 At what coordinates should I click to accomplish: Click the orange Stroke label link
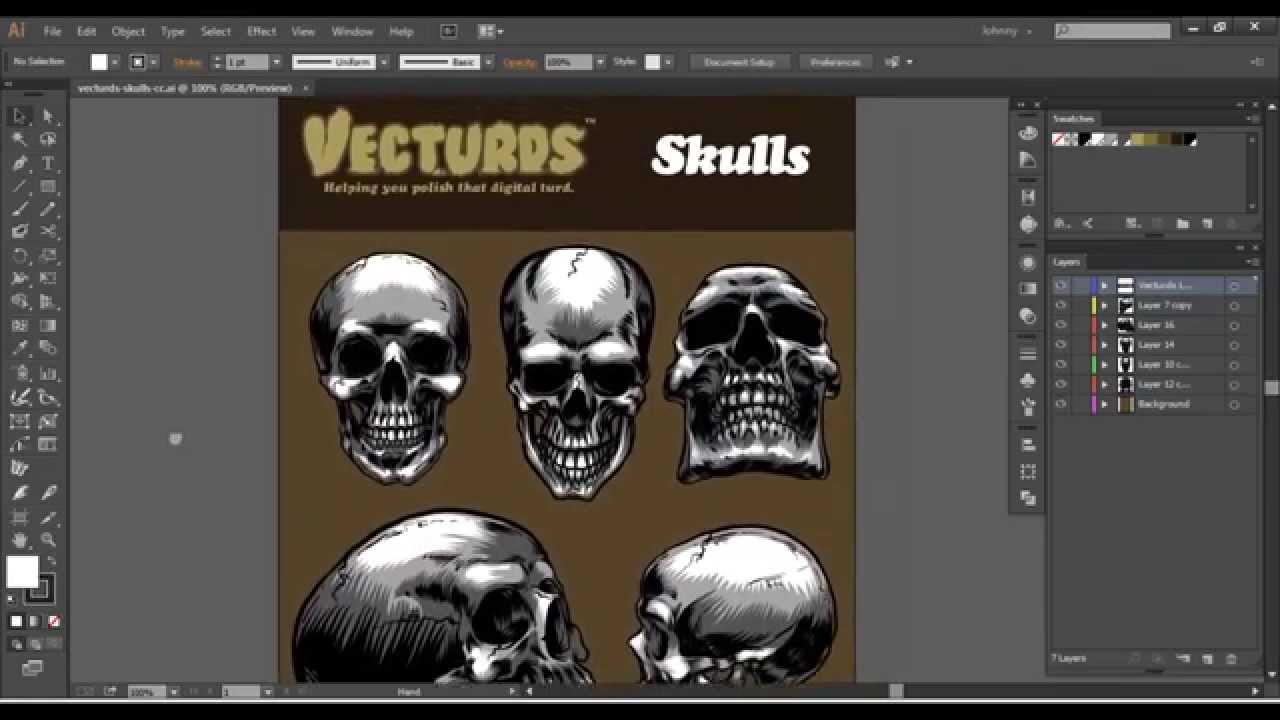pos(187,62)
